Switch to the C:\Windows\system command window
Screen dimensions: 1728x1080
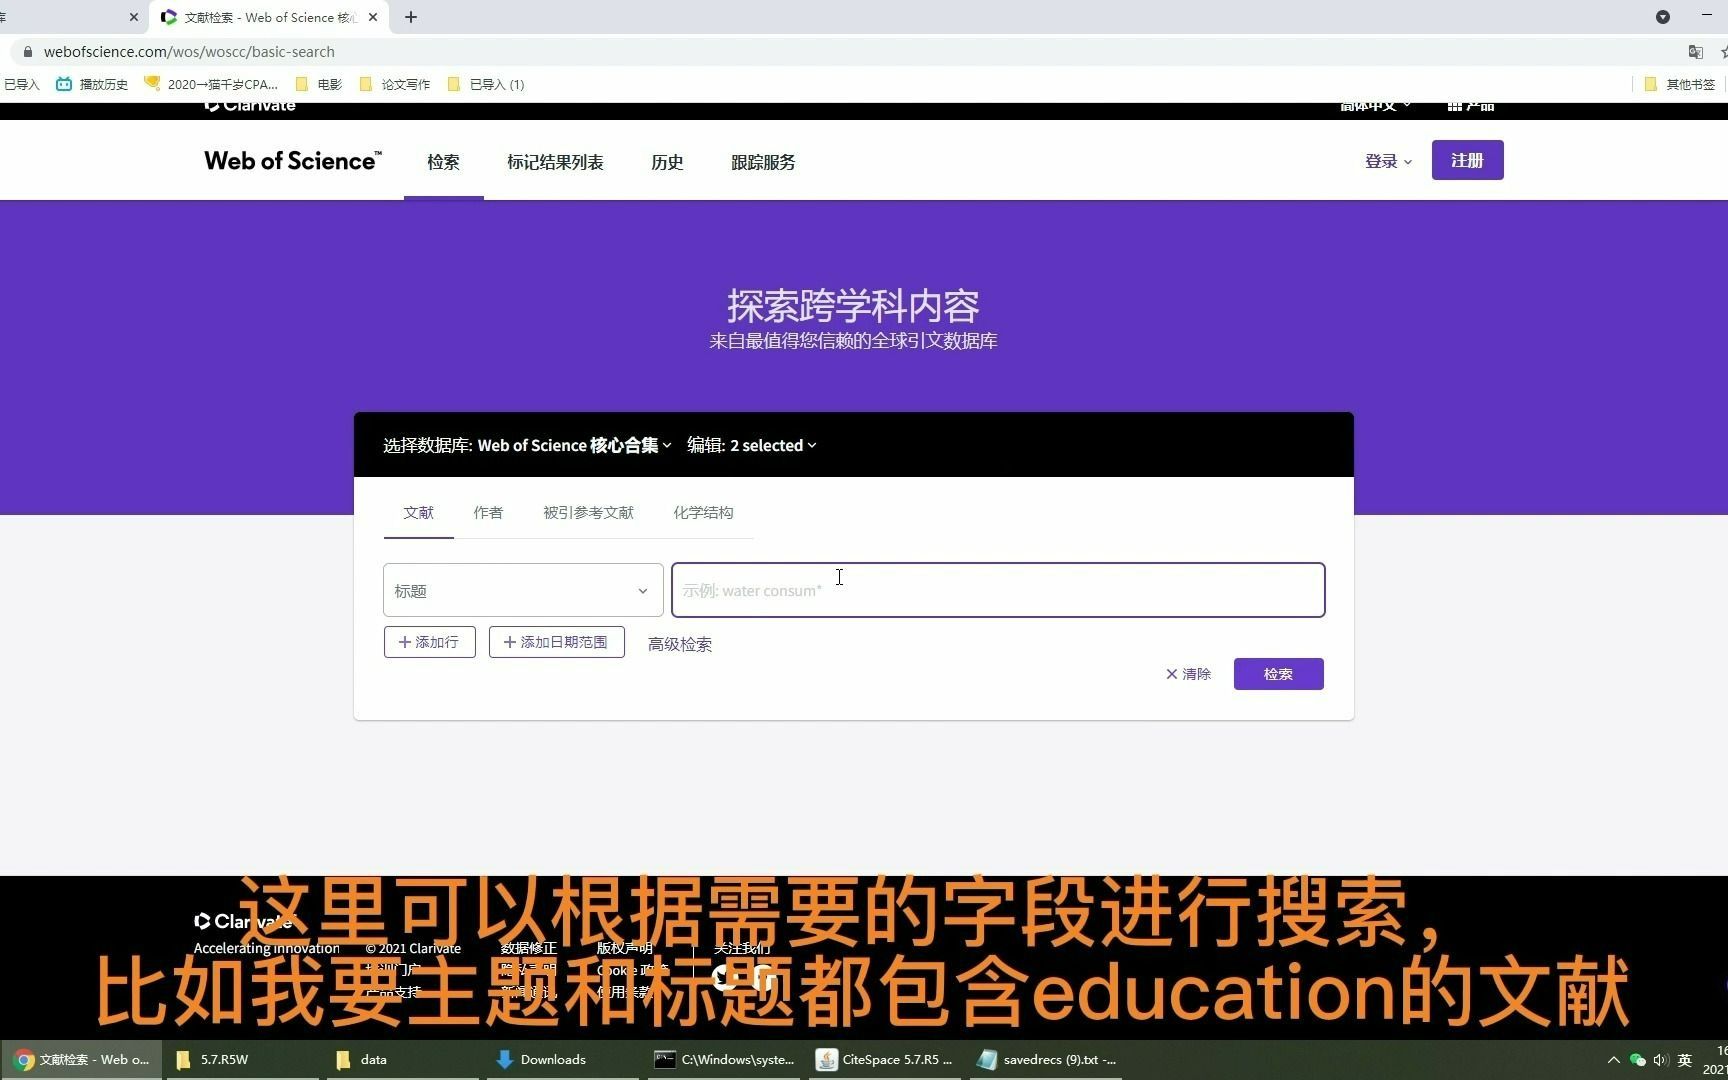tap(724, 1059)
